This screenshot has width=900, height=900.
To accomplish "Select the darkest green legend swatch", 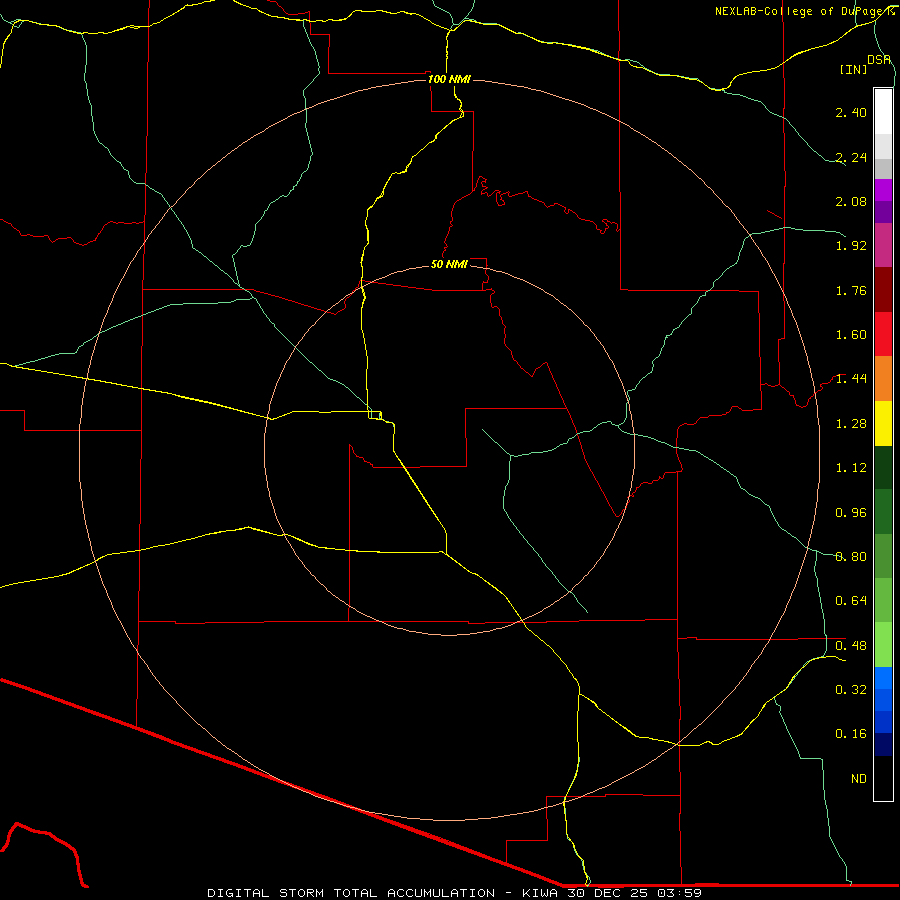I will coord(883,467).
